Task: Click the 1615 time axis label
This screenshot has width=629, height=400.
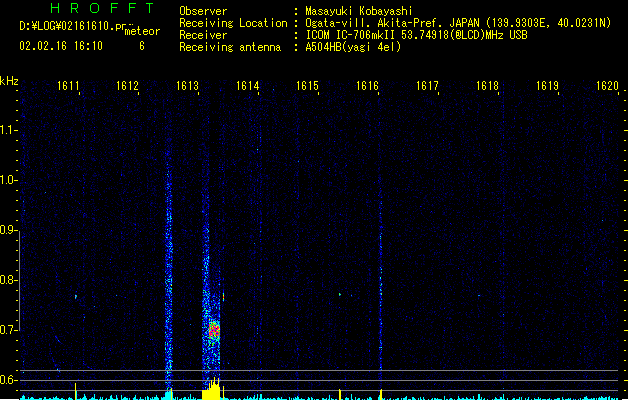Action: point(307,86)
